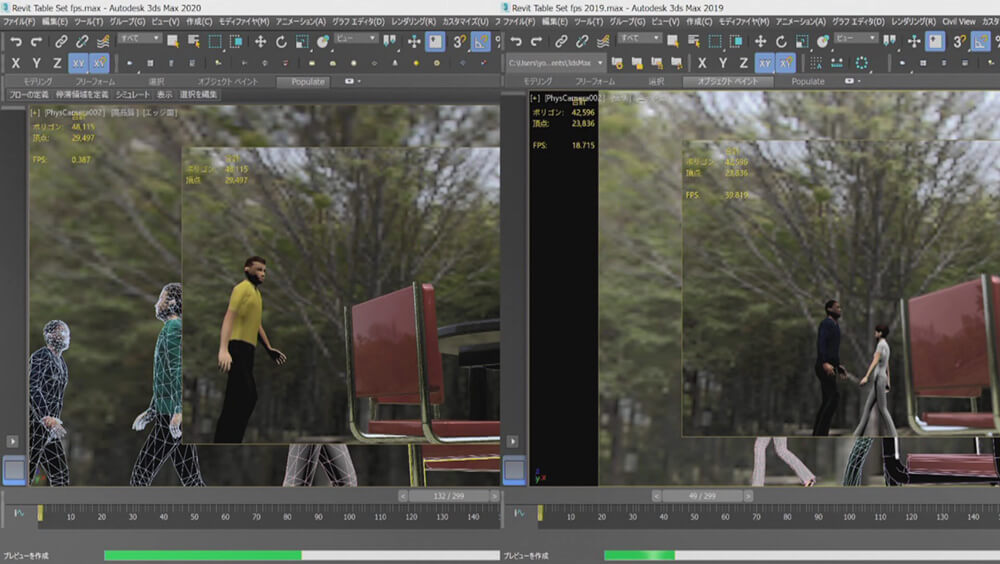Click the 49 / 299 frame field

click(702, 496)
